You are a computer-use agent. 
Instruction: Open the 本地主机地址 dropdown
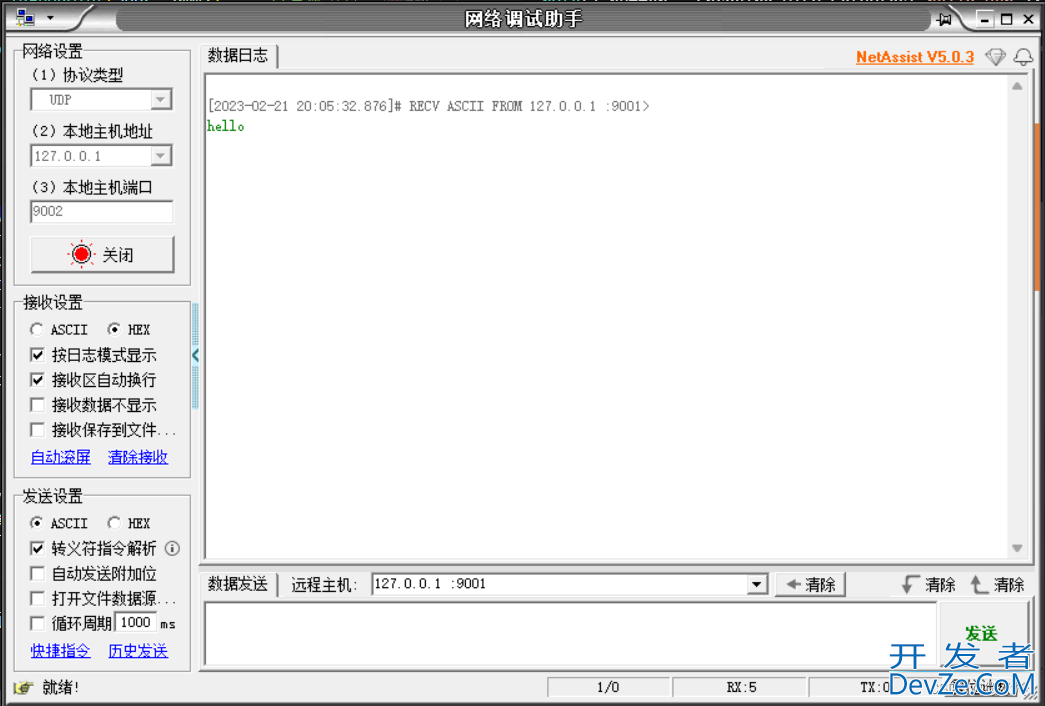click(160, 156)
